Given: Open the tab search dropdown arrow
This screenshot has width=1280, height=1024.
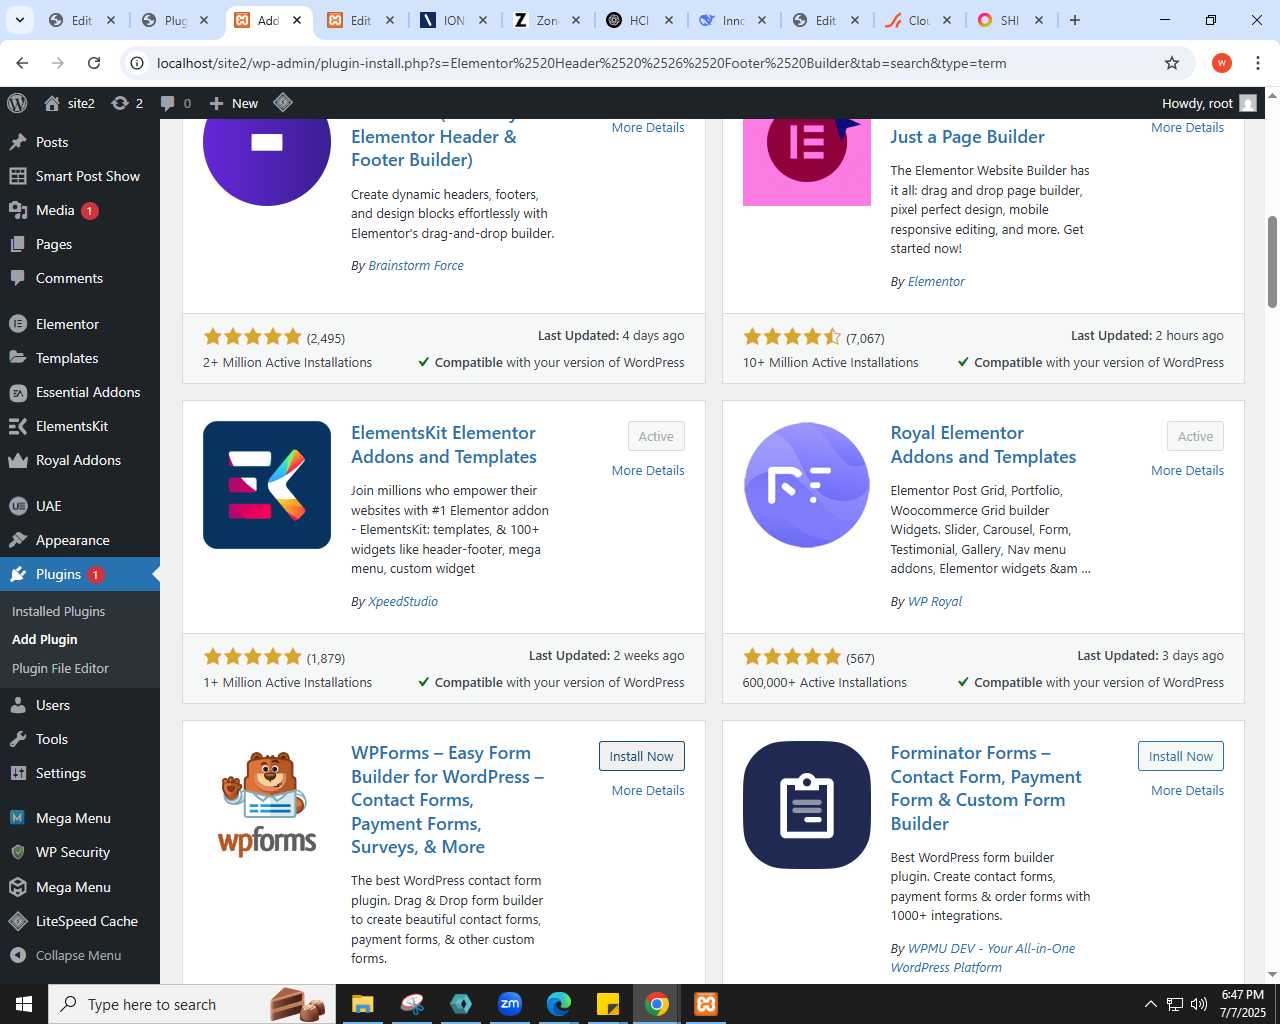Looking at the screenshot, I should (x=19, y=20).
